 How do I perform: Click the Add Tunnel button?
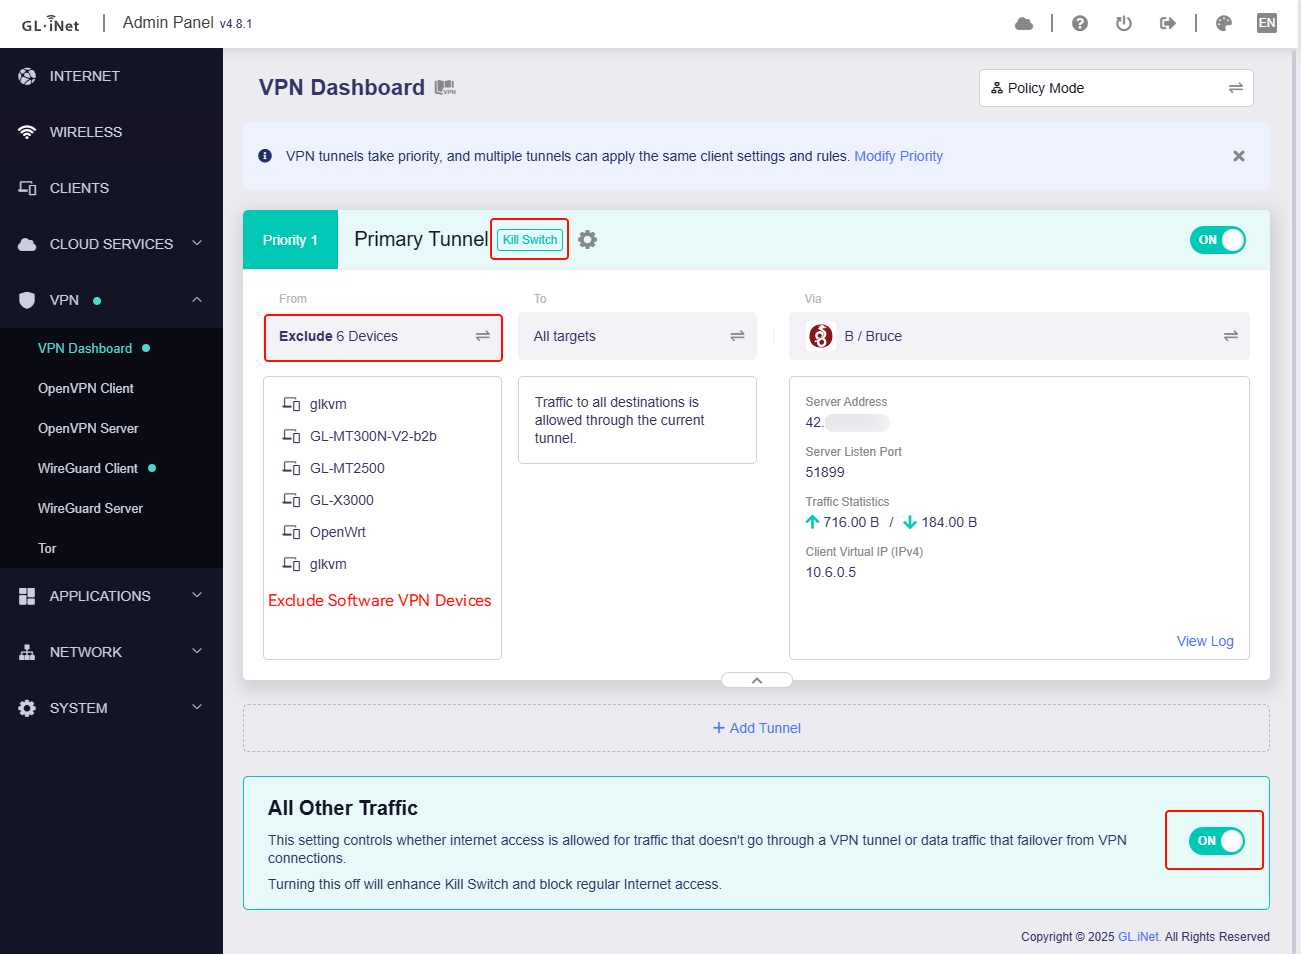756,728
